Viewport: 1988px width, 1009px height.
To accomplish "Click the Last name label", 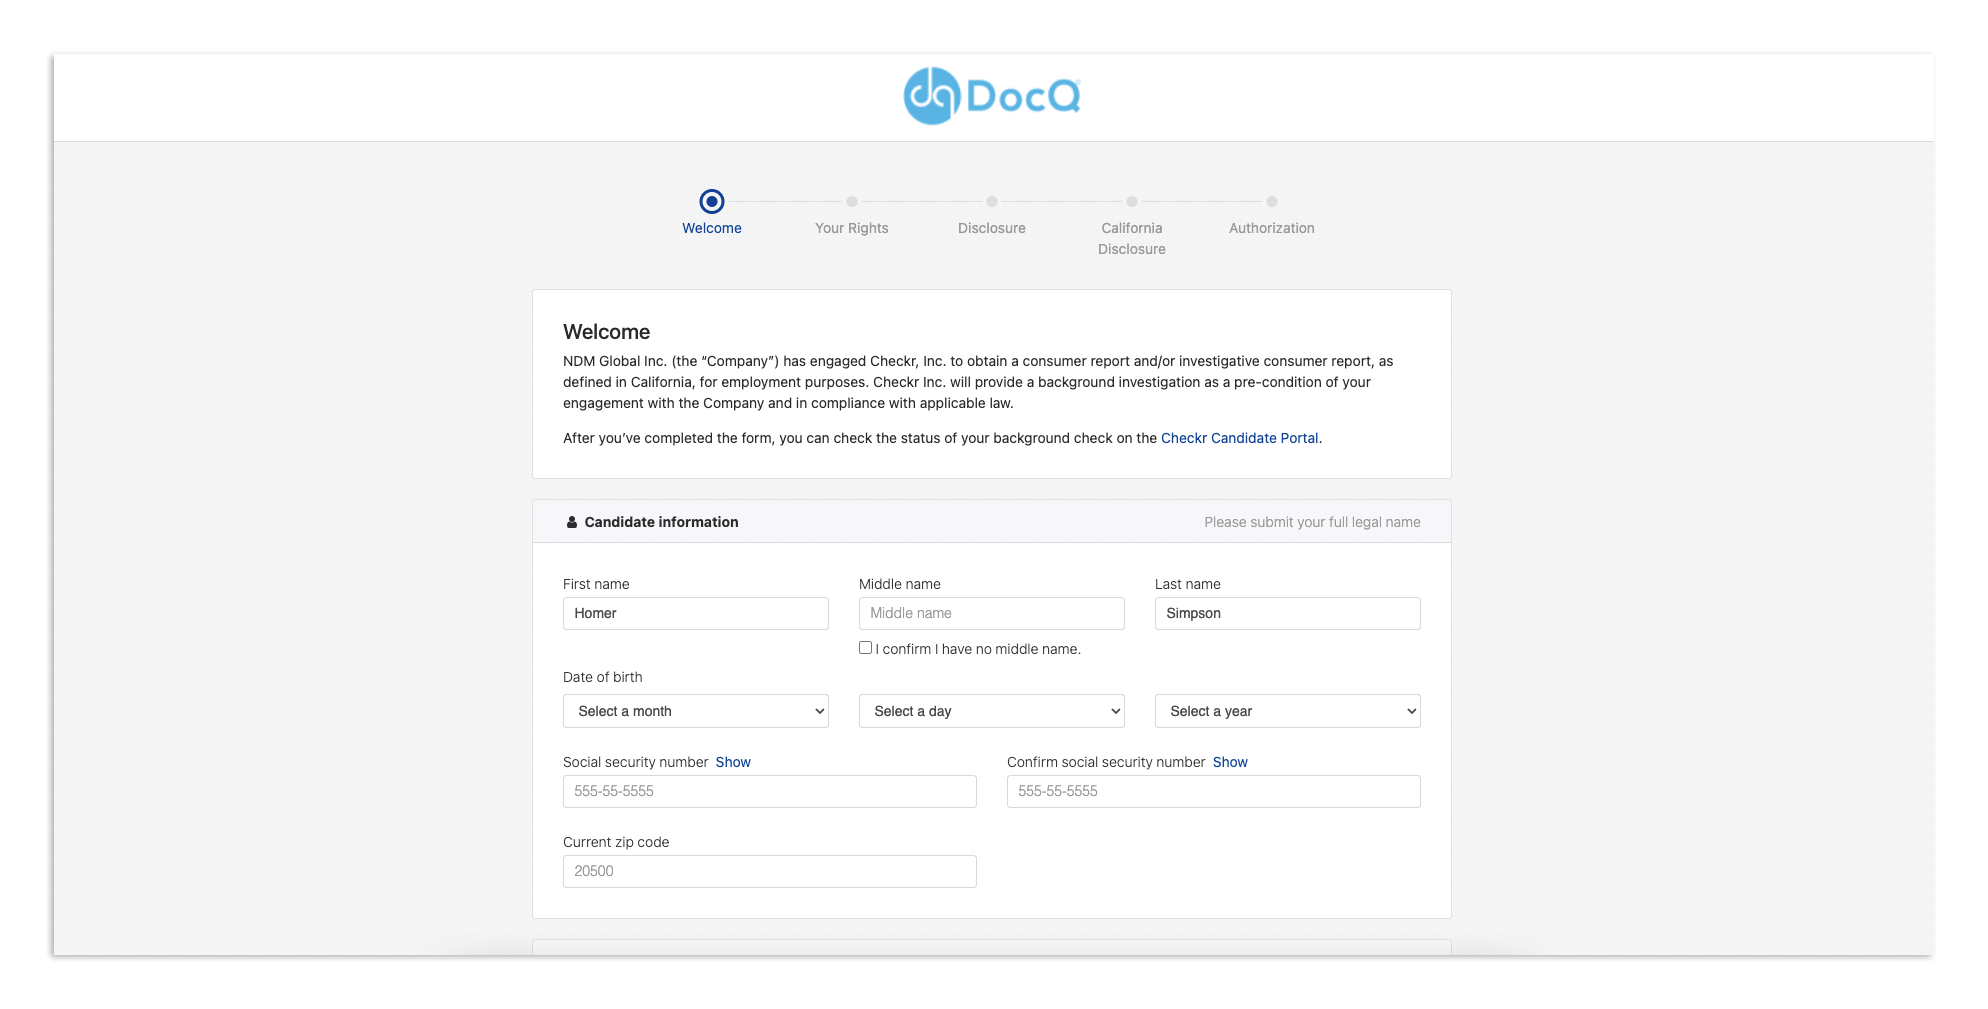I will click(x=1188, y=584).
